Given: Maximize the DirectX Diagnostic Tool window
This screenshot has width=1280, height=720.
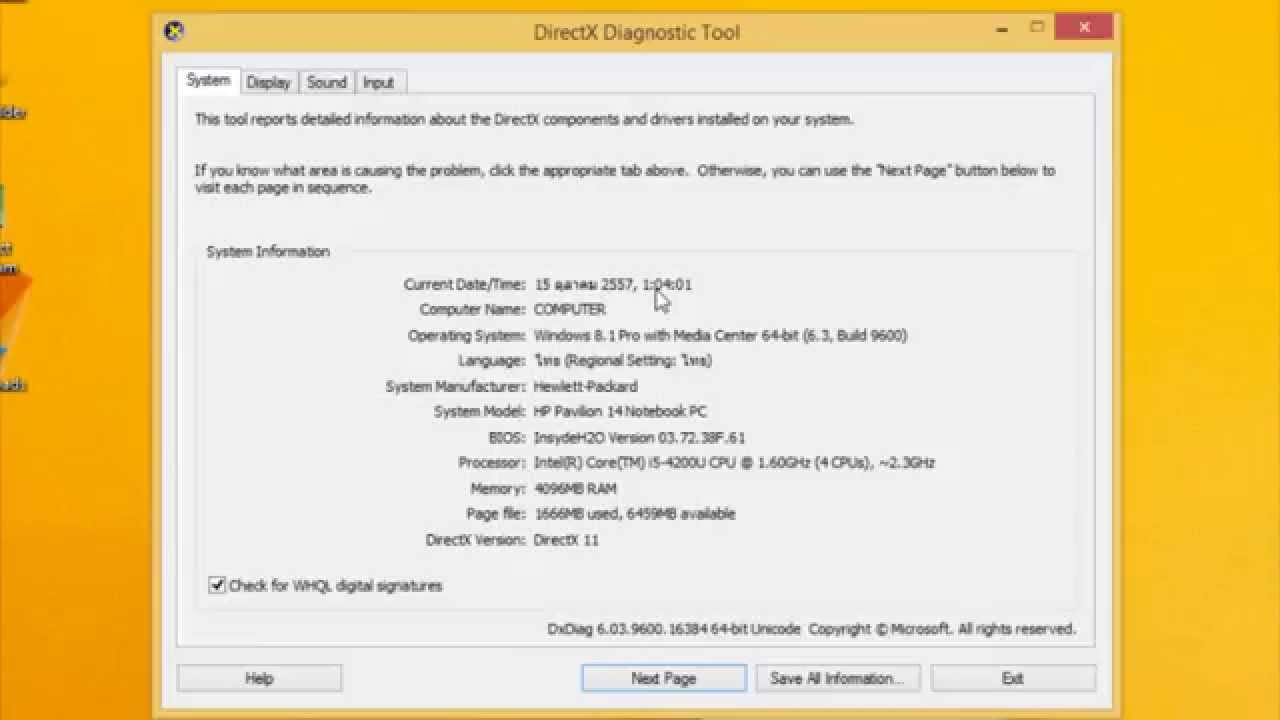Looking at the screenshot, I should [x=1038, y=28].
